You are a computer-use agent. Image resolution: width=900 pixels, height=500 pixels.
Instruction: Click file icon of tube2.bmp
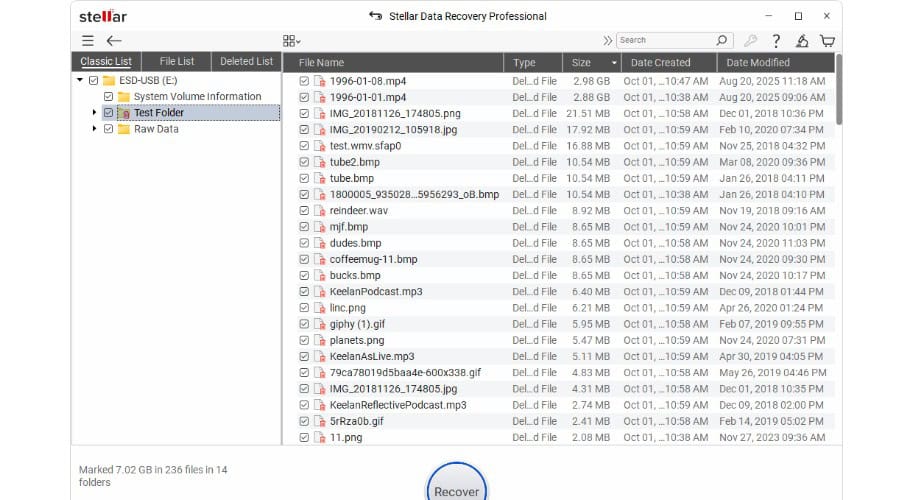[x=320, y=162]
